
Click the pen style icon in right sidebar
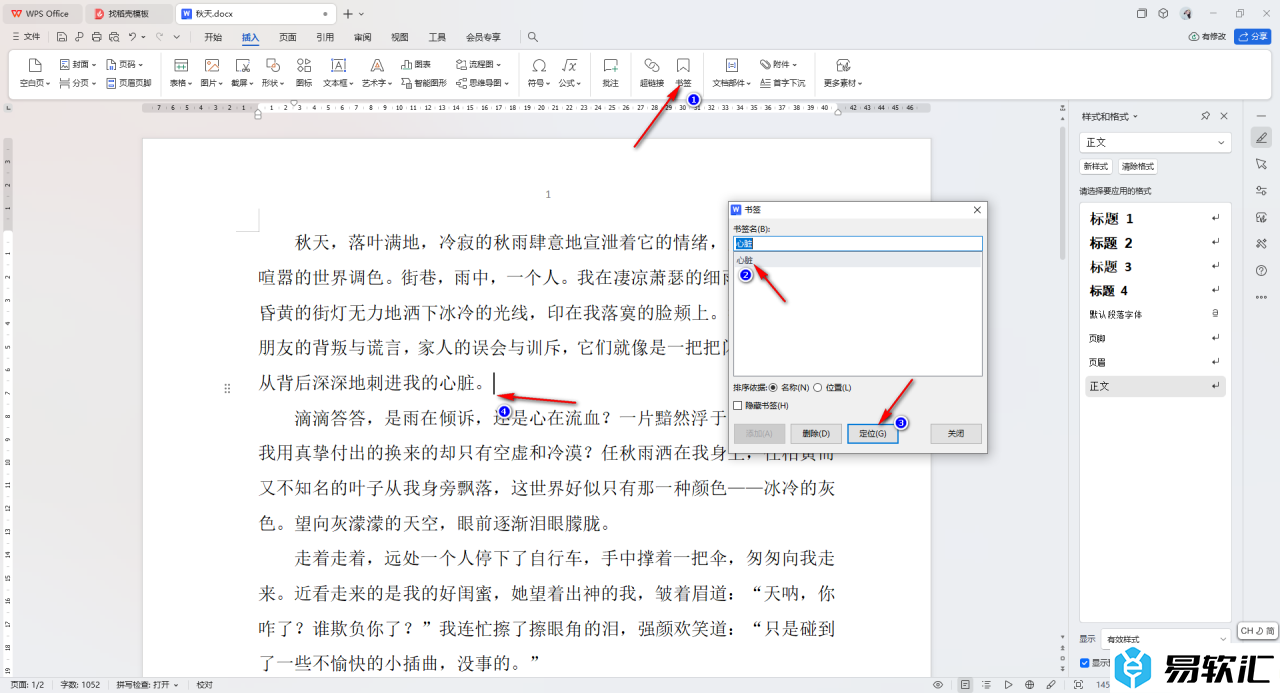[x=1260, y=137]
